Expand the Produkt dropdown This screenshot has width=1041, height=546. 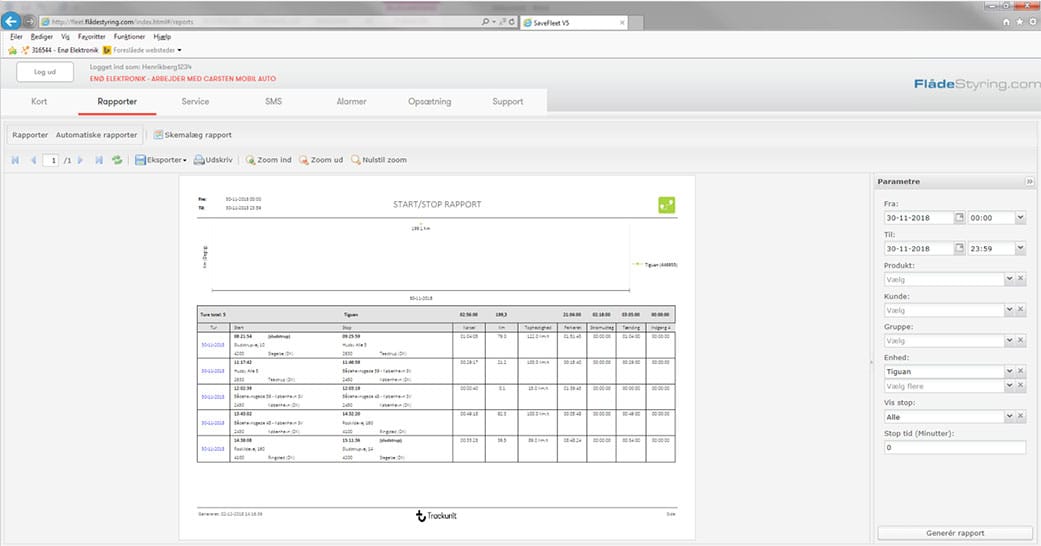[1009, 280]
